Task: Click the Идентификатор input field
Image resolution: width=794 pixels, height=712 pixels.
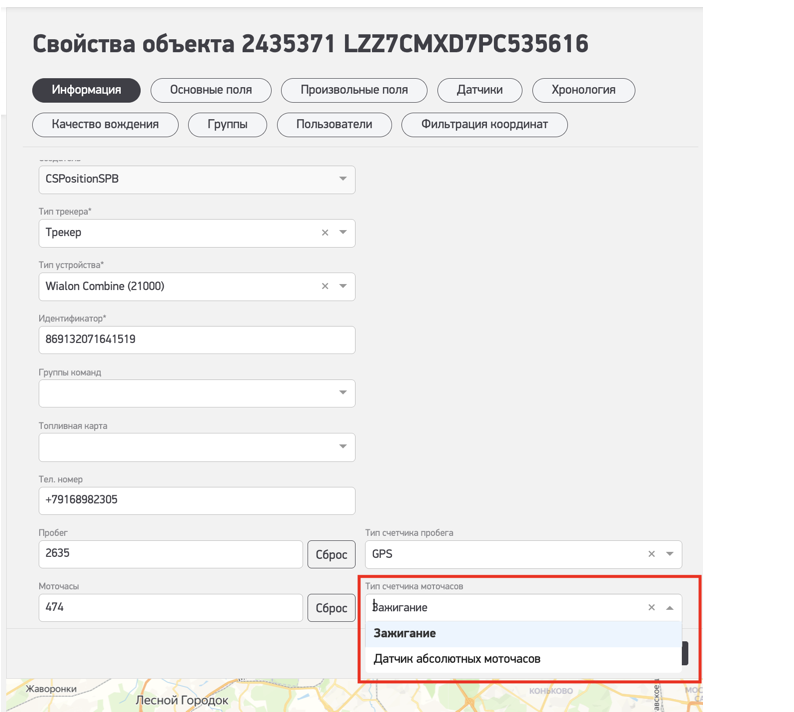Action: click(x=196, y=340)
